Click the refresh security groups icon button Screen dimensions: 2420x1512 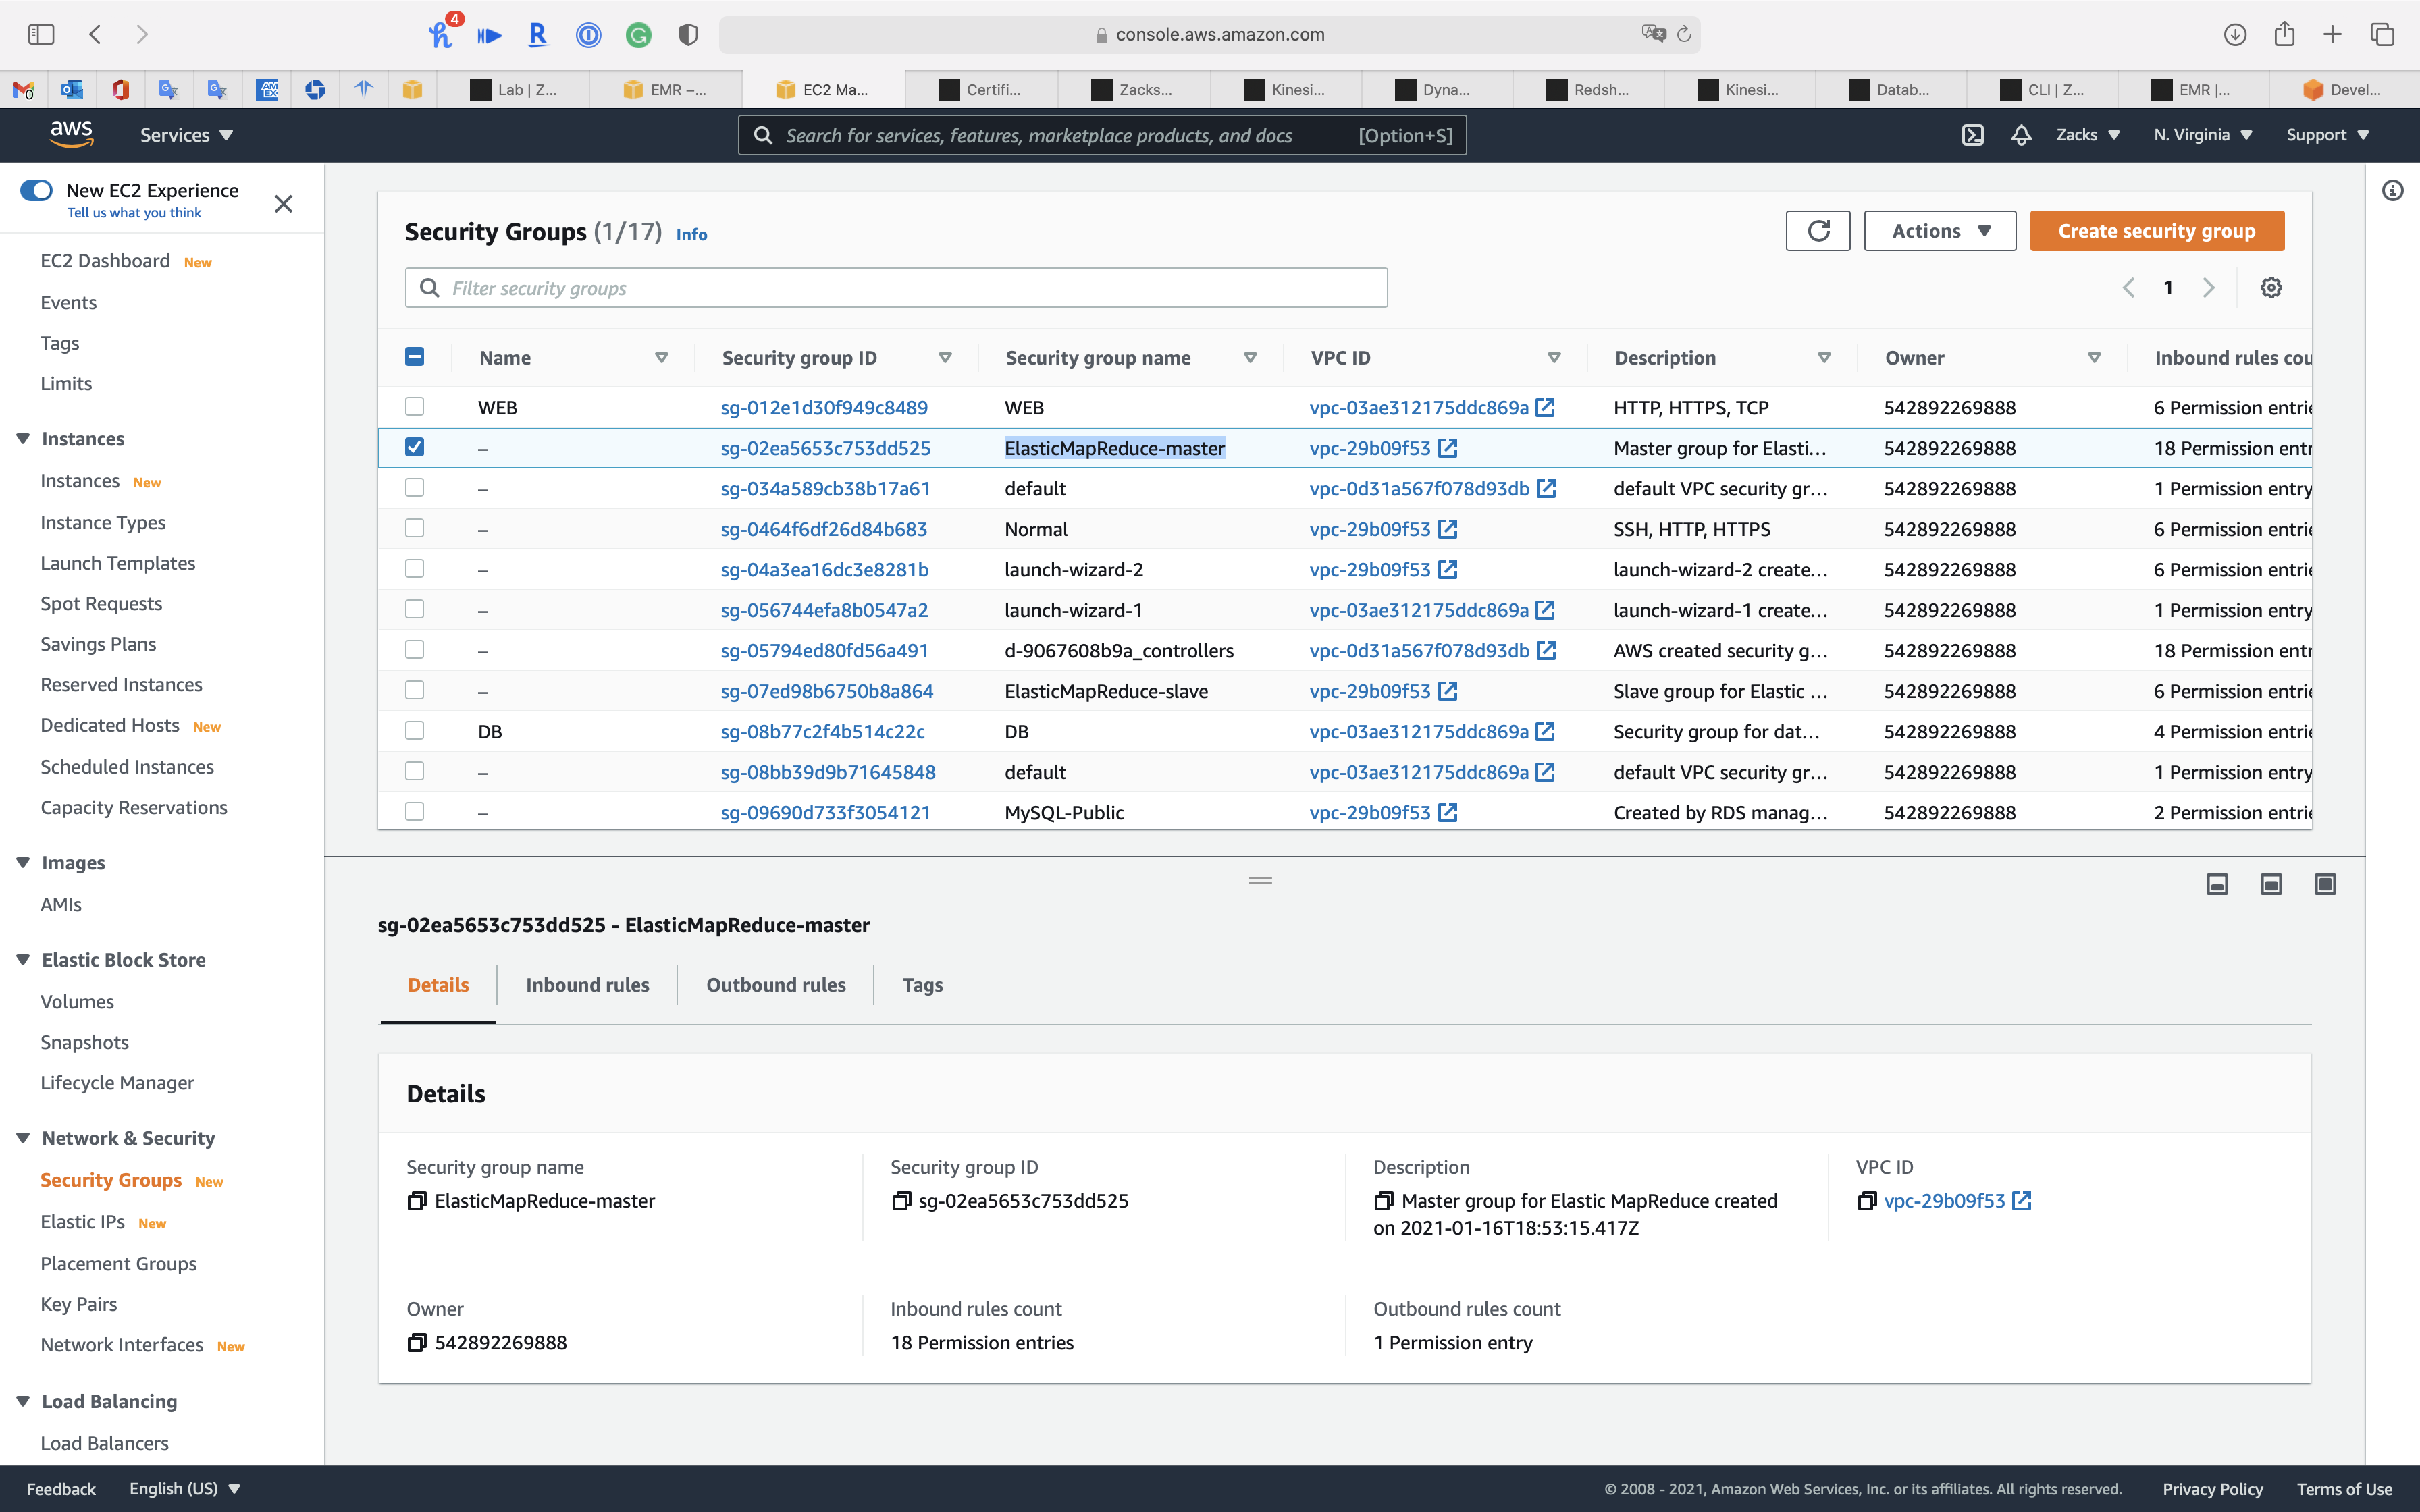(x=1817, y=231)
